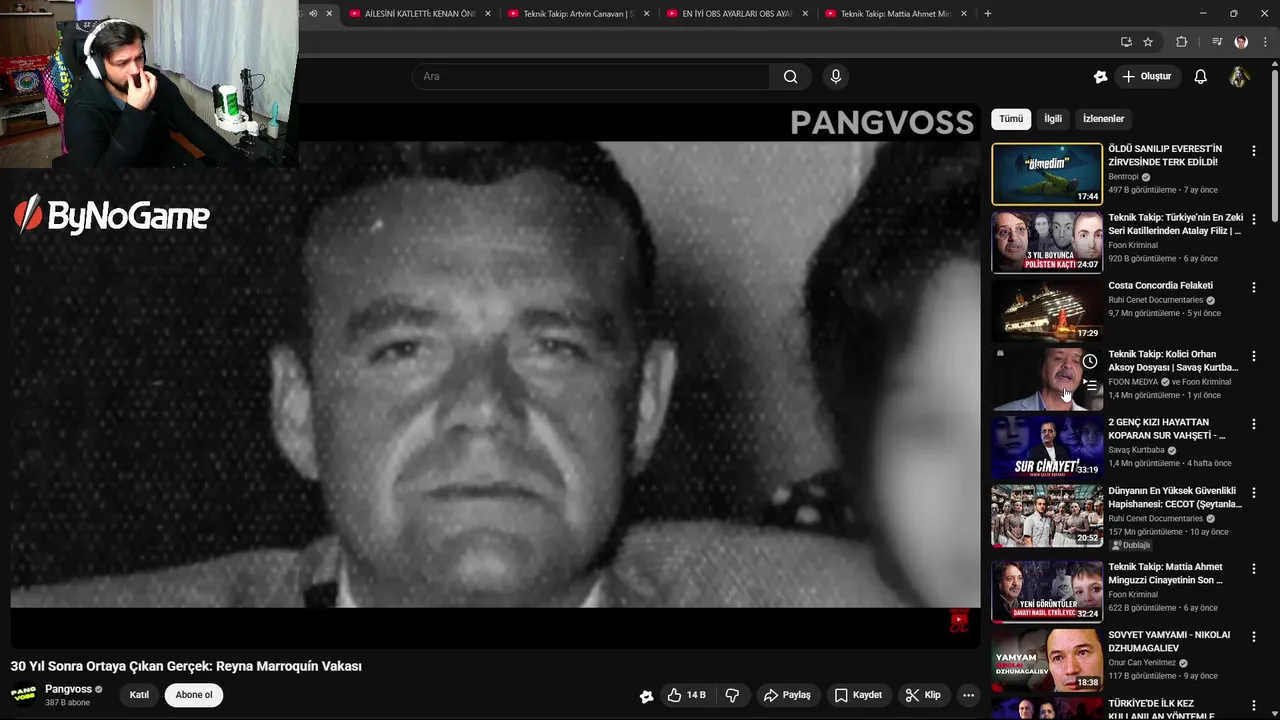Dislike the video

[x=732, y=695]
